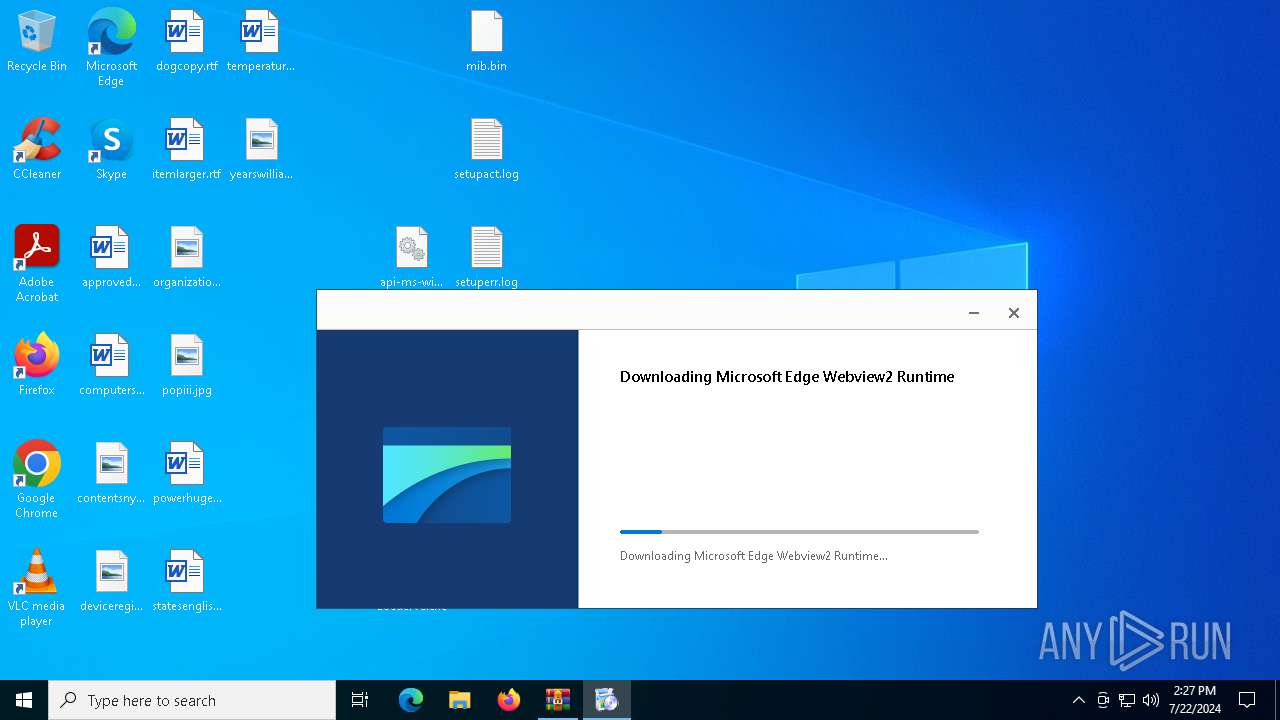Select the VLC media player shortcut
Viewport: 1280px width, 720px height.
[37, 588]
